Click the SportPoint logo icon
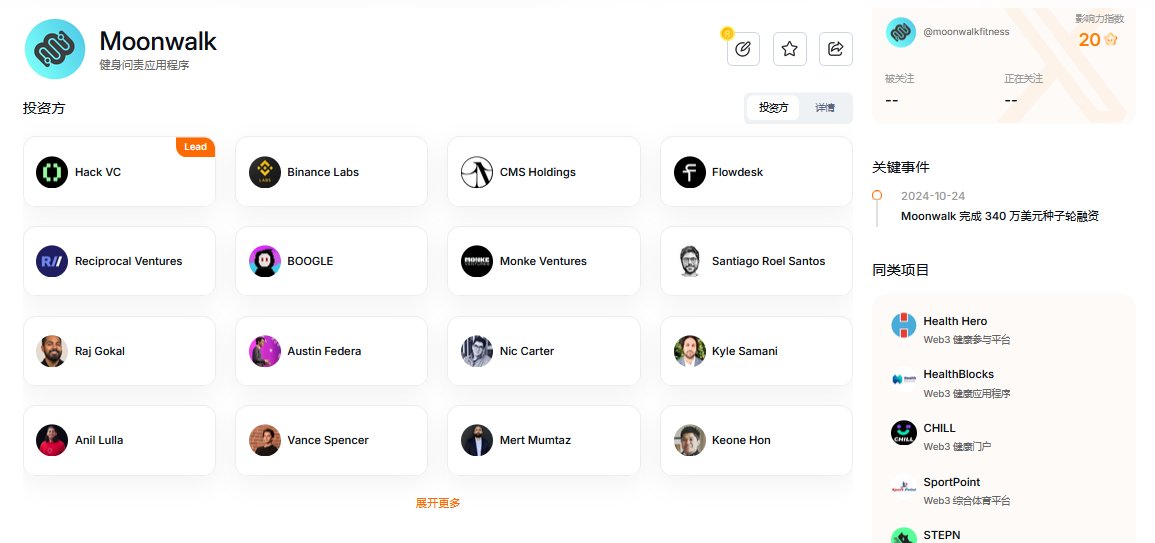The image size is (1155, 543). 904,486
